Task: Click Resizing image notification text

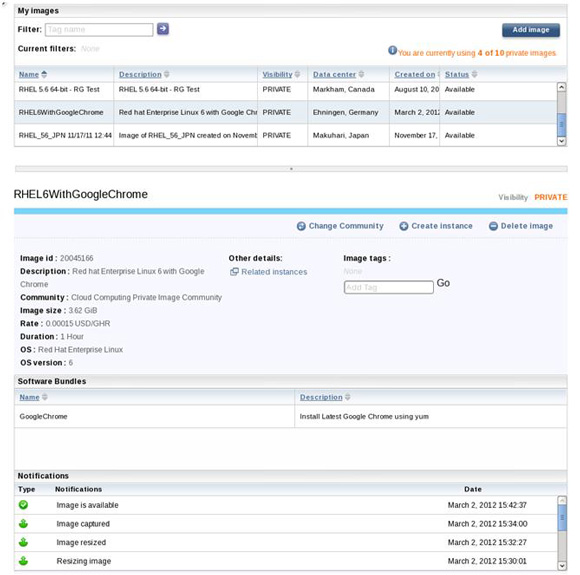Action: 84,561
